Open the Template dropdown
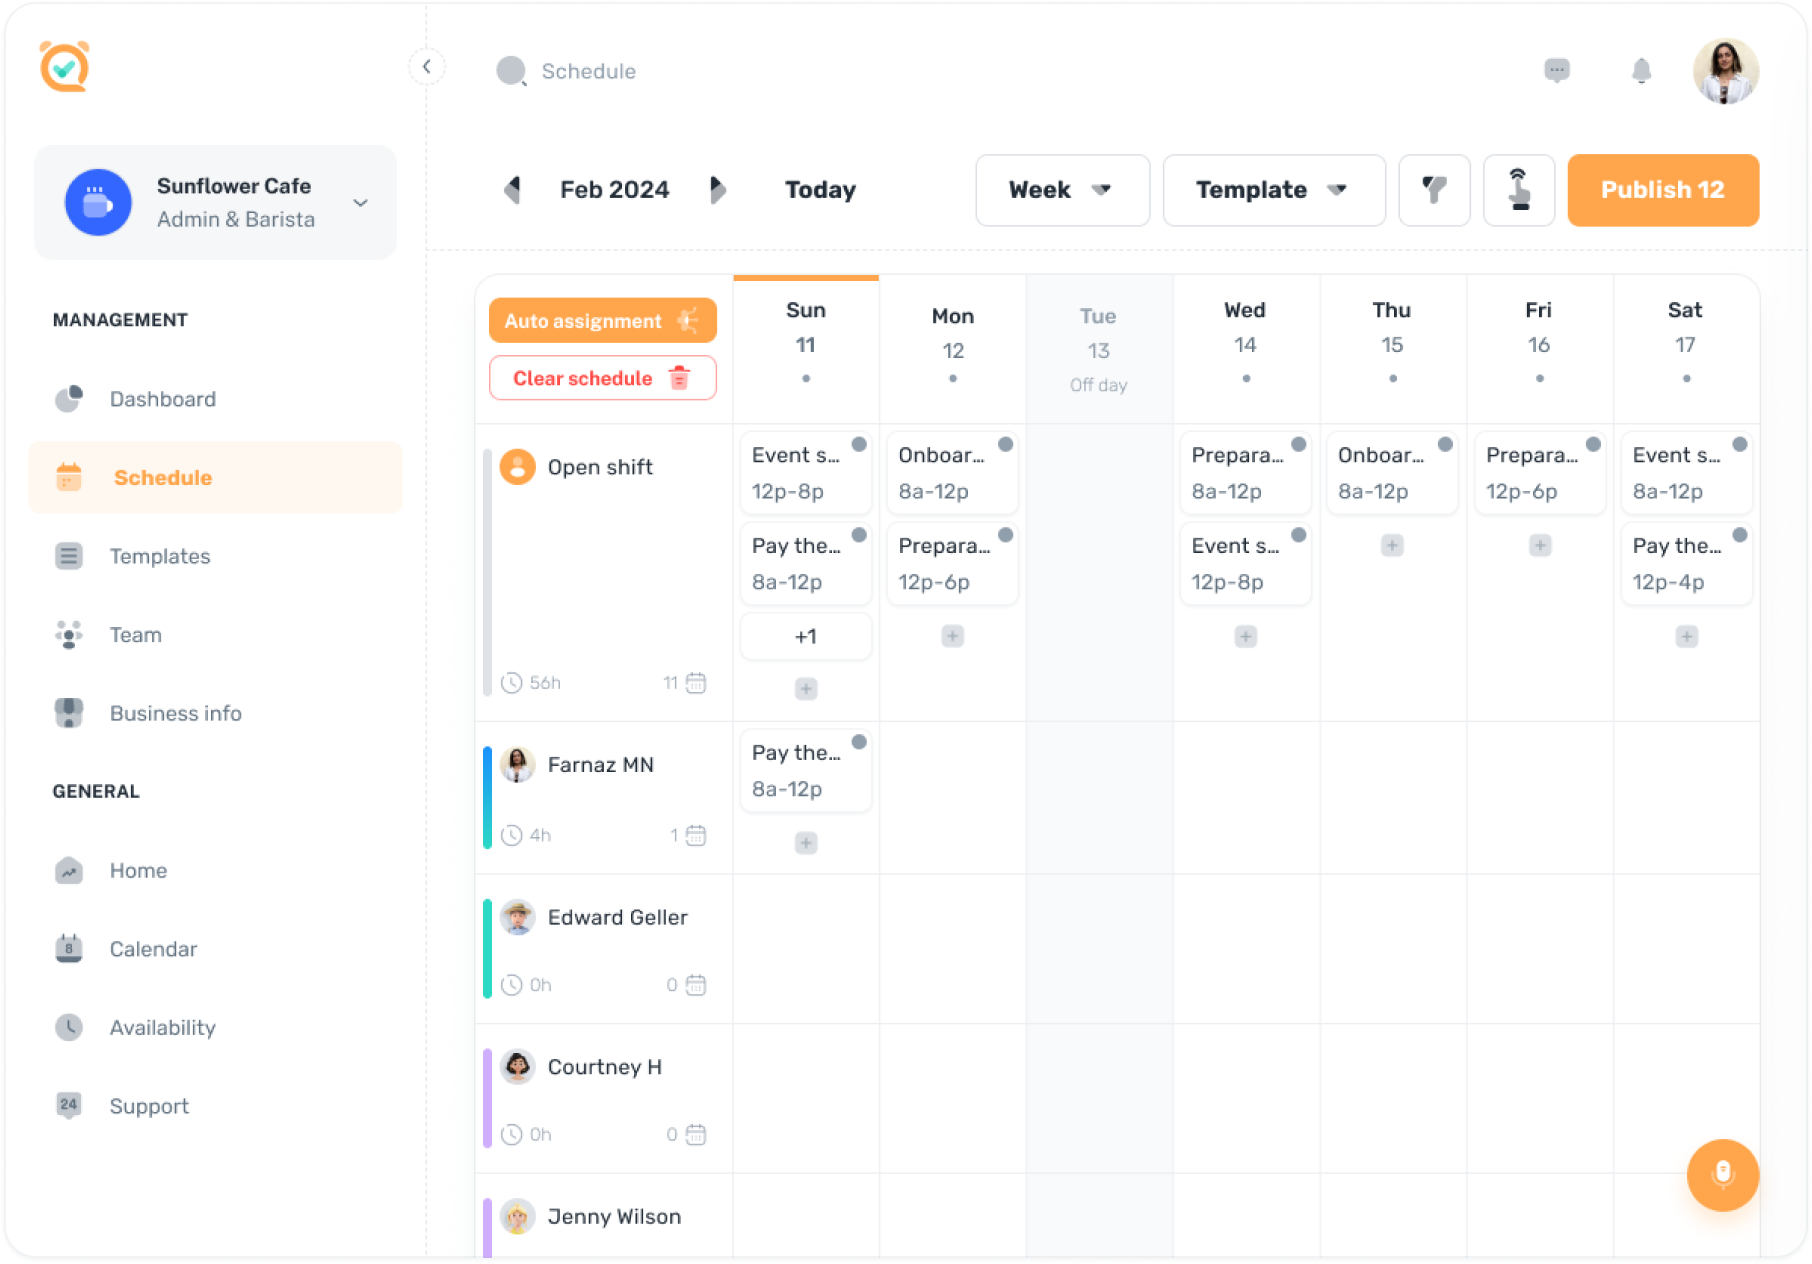This screenshot has height=1264, width=1812. pos(1273,190)
